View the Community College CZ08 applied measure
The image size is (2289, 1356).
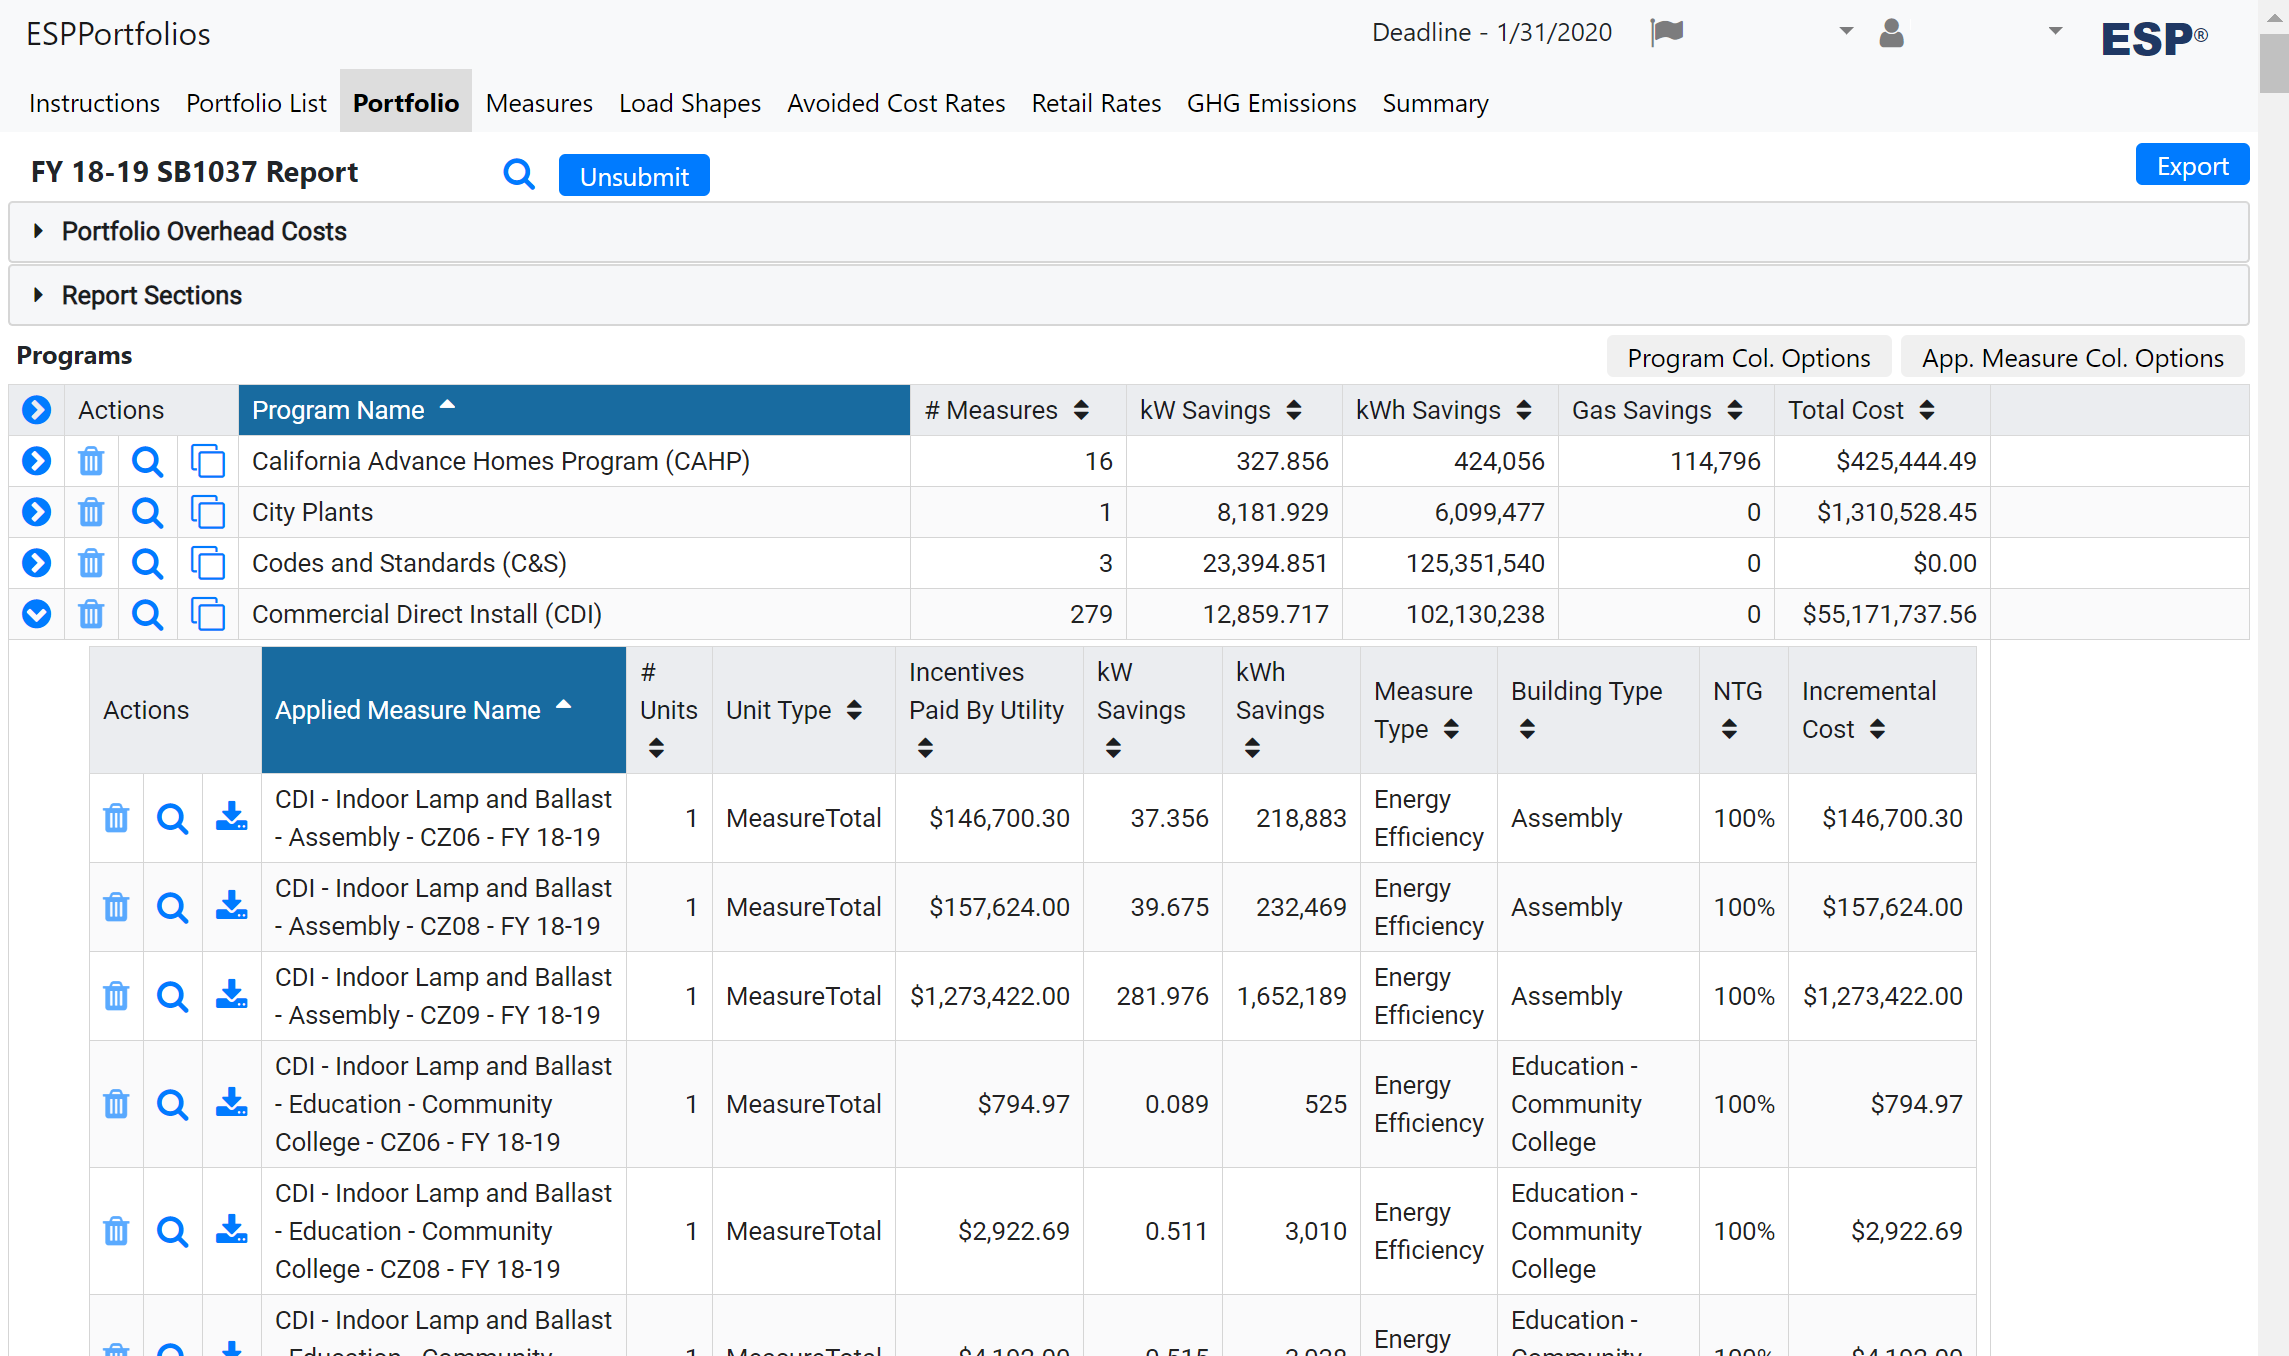[x=172, y=1231]
